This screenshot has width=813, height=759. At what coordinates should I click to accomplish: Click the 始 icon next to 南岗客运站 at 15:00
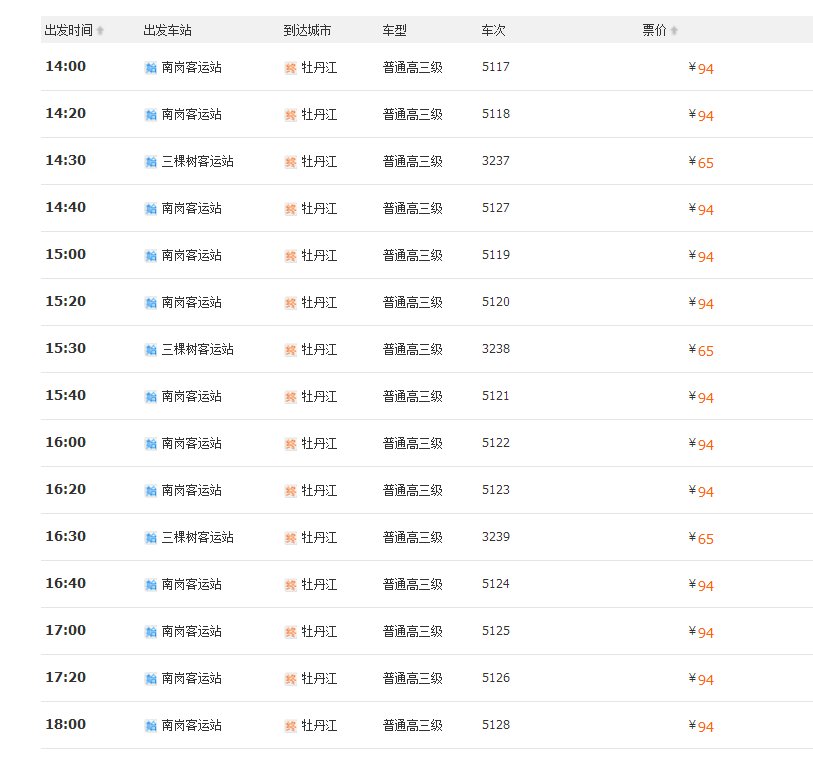click(x=151, y=255)
